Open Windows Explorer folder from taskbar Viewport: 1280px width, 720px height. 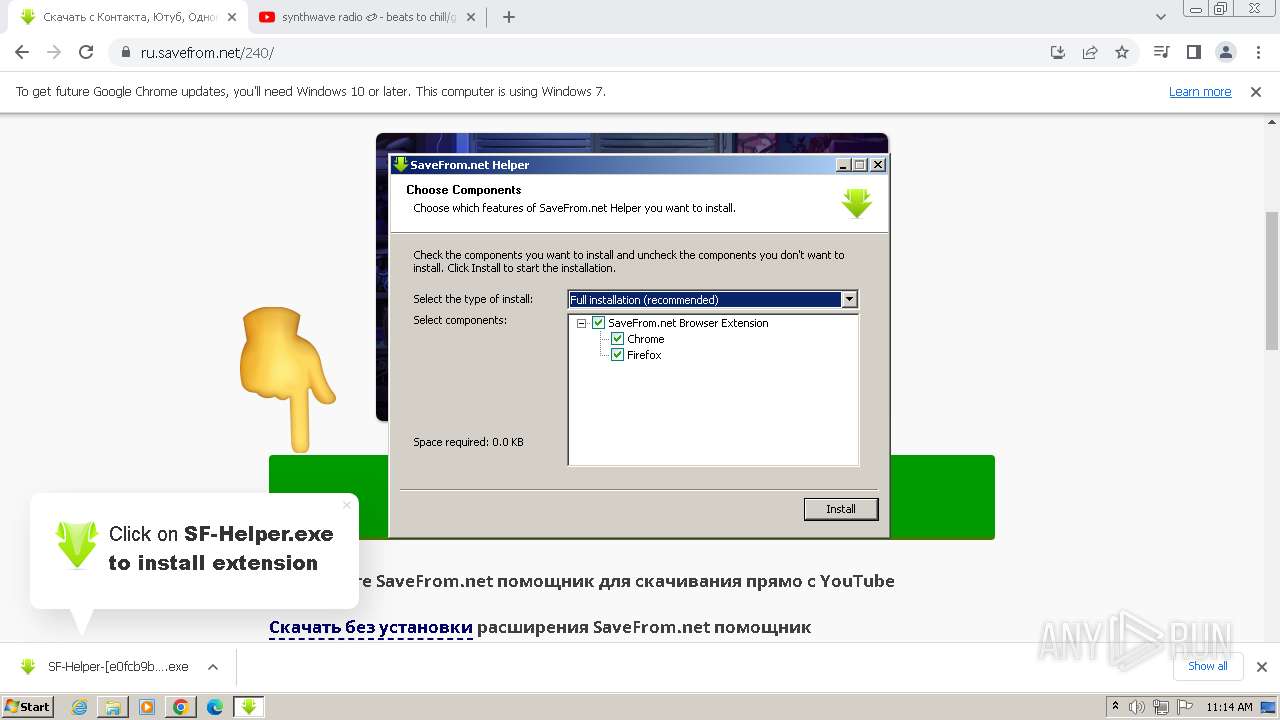[x=113, y=707]
